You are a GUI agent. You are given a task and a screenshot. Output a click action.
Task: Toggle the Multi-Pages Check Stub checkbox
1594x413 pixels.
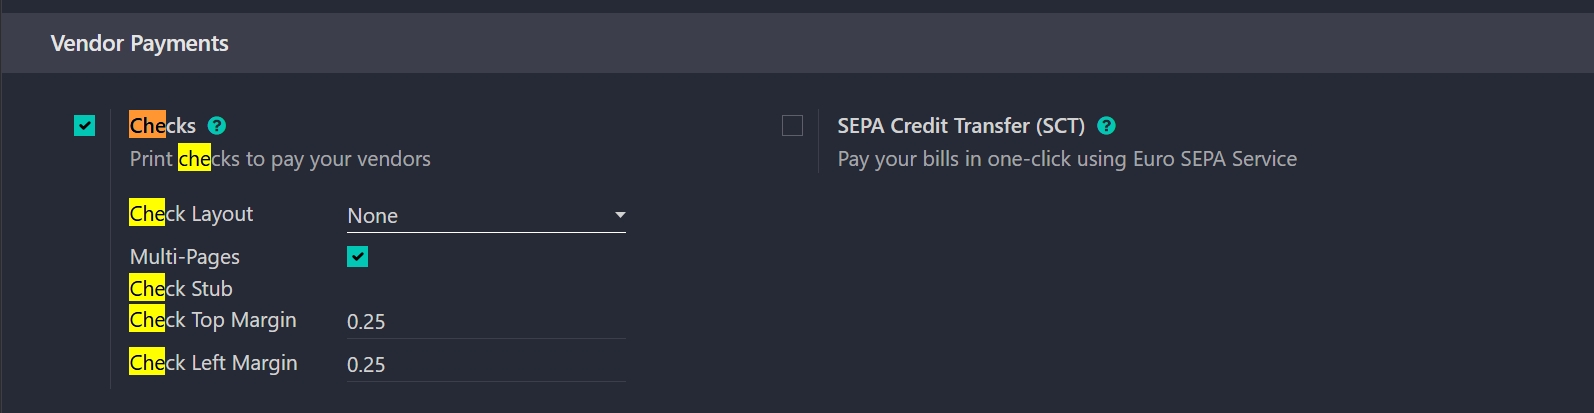pyautogui.click(x=357, y=257)
